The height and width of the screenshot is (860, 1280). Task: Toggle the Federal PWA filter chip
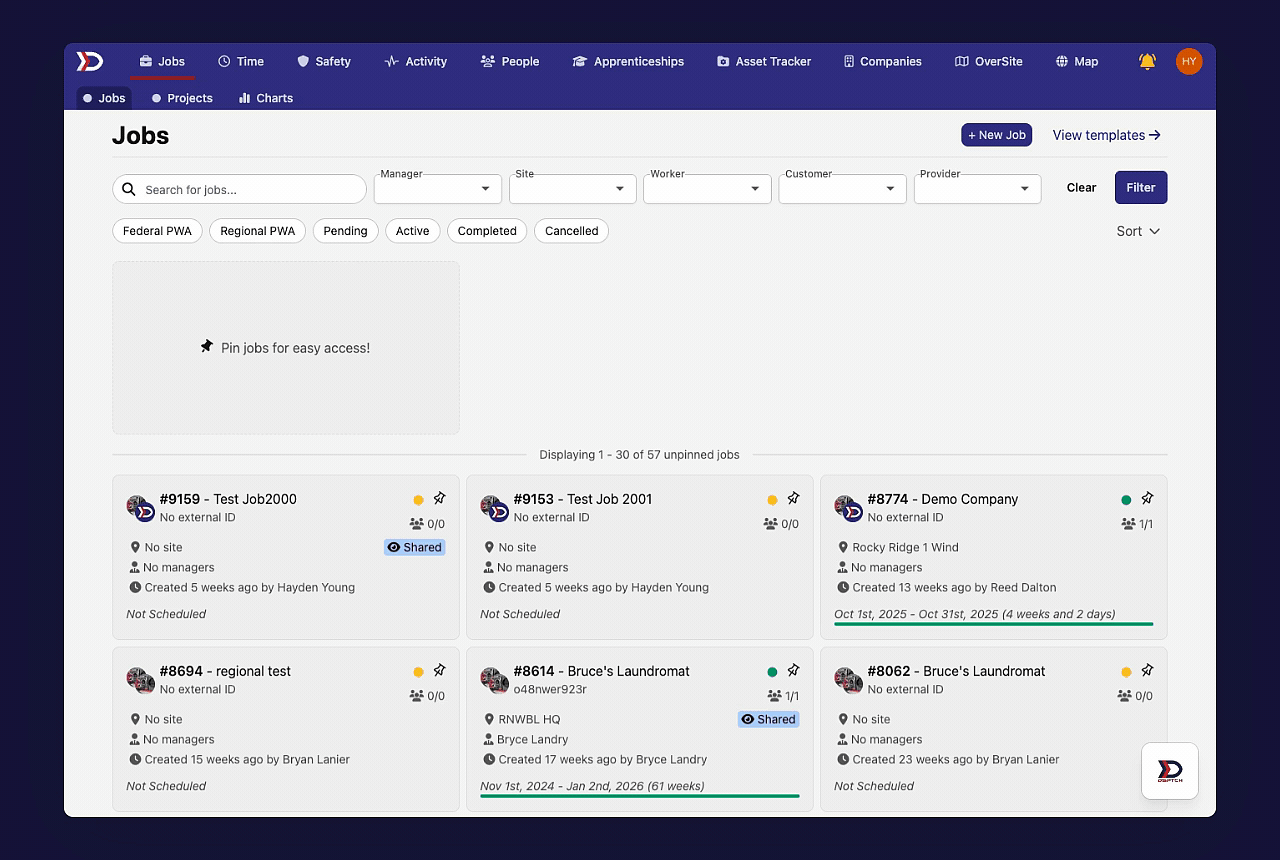pos(157,231)
